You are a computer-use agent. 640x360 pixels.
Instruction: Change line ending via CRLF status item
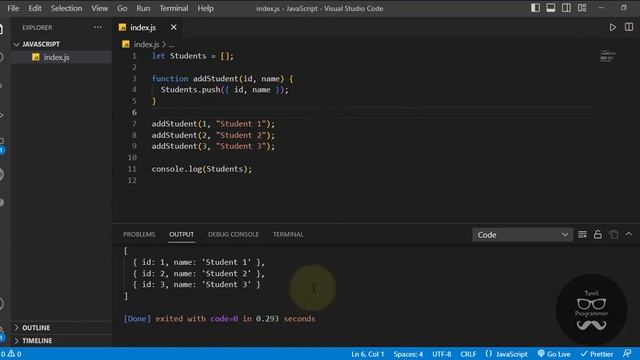468,354
